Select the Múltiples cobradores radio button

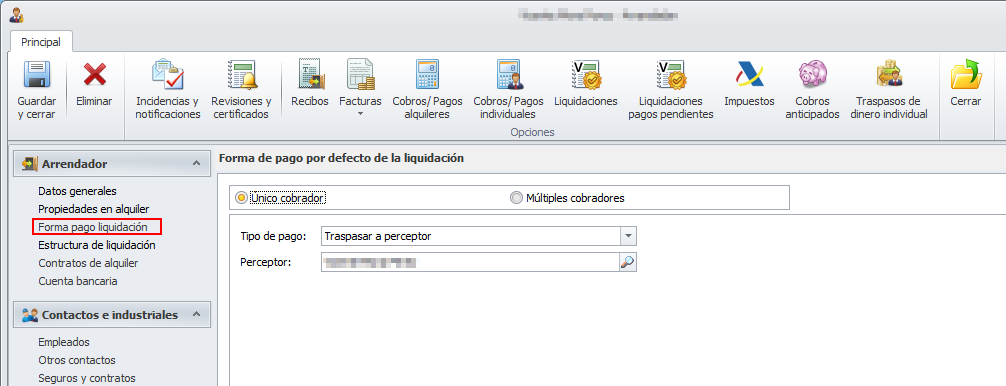coord(516,198)
